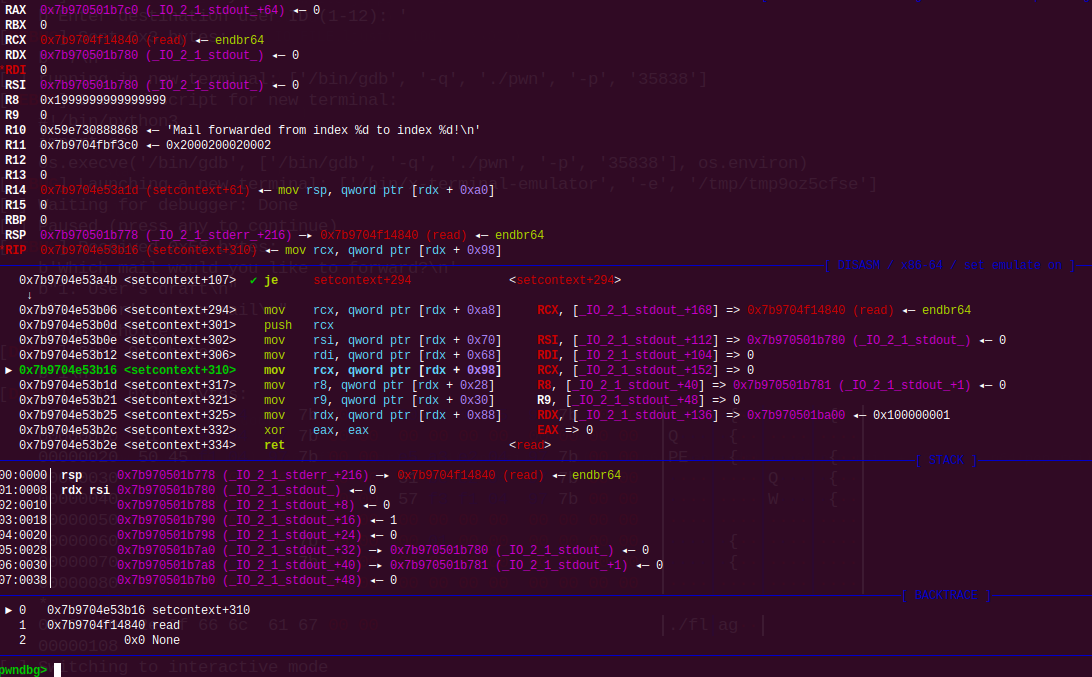Click the 'rdx rsi' label in the stack view
The width and height of the screenshot is (1092, 677).
(83, 490)
